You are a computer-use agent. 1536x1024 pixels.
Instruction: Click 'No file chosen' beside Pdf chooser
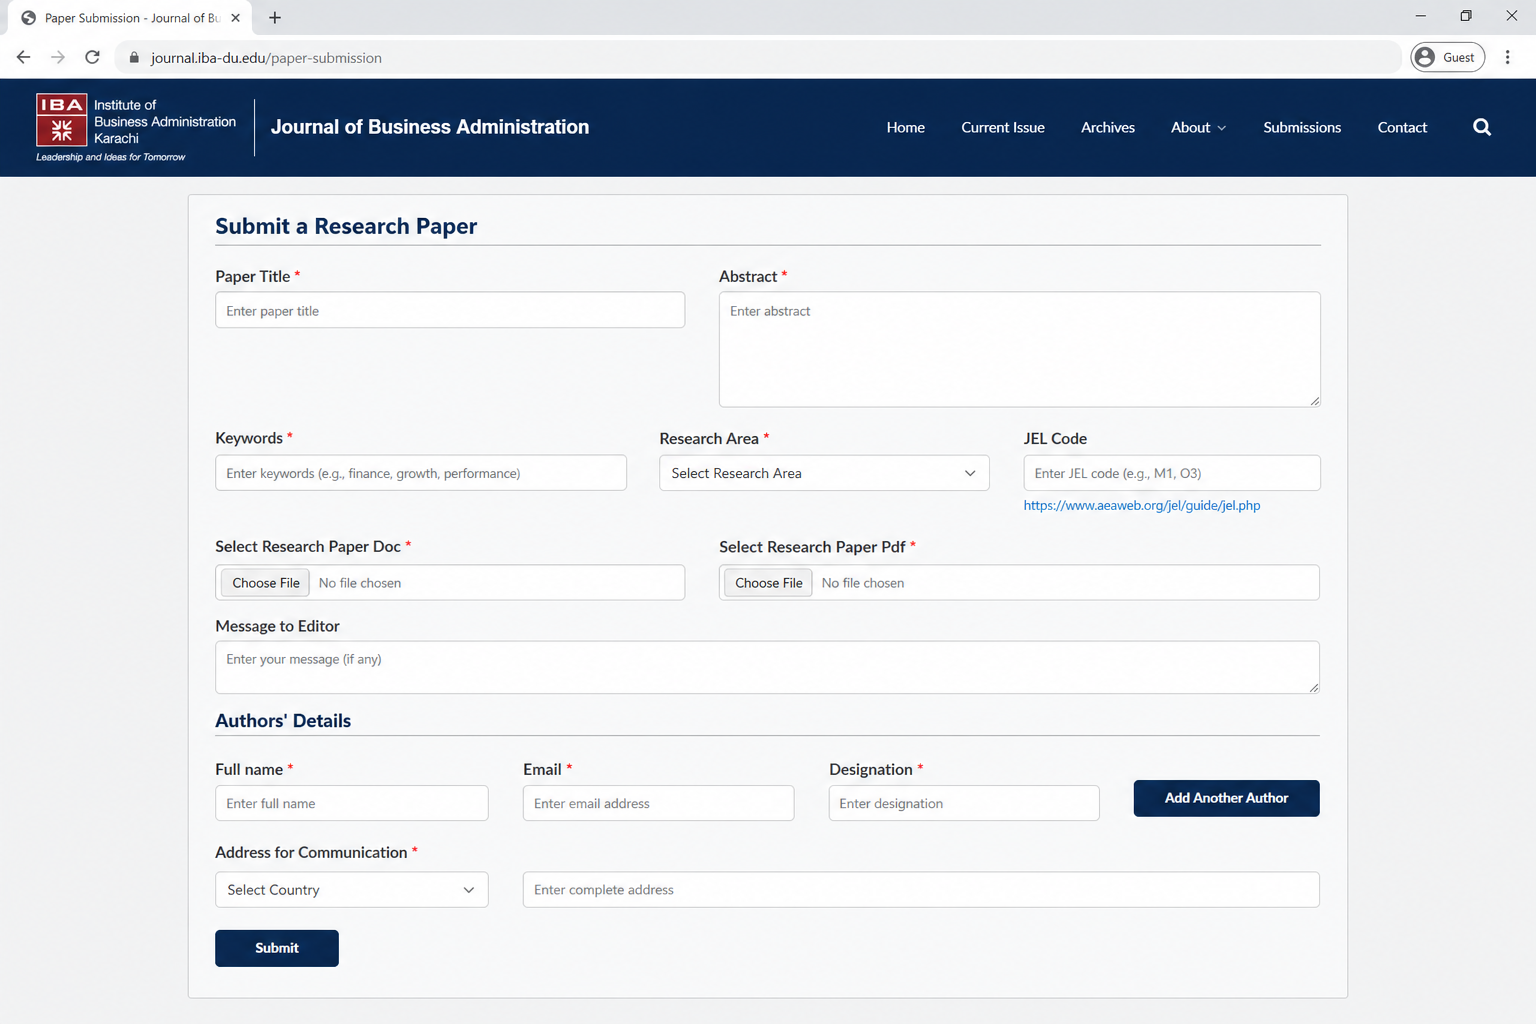pos(863,583)
